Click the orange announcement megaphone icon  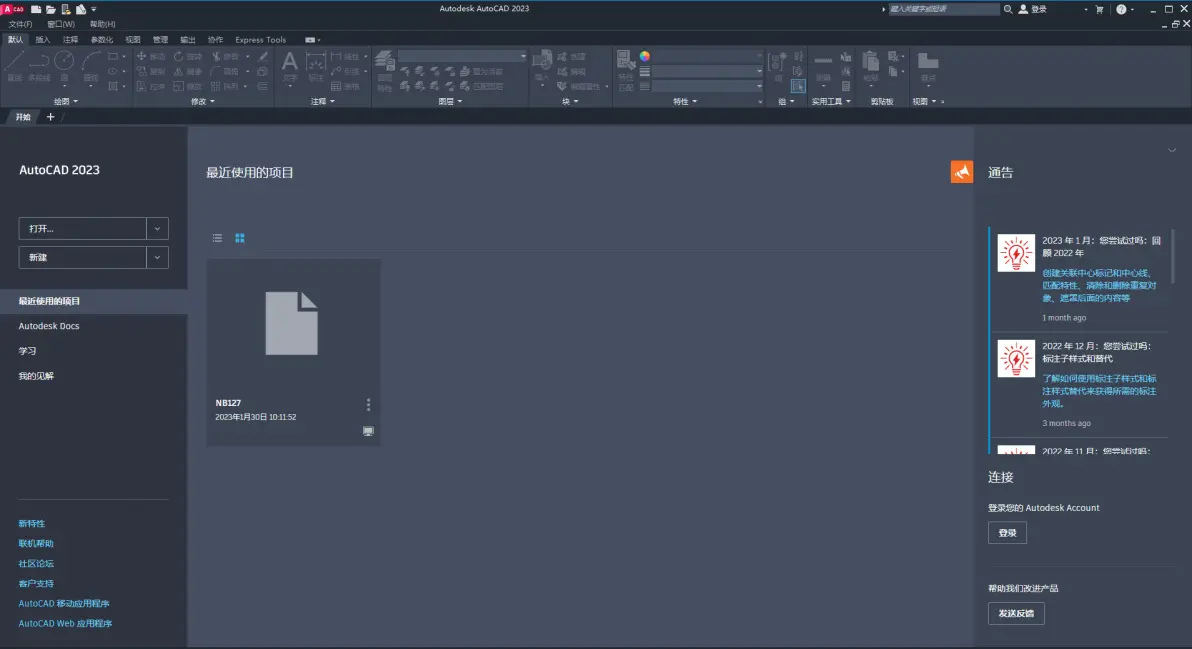(962, 172)
